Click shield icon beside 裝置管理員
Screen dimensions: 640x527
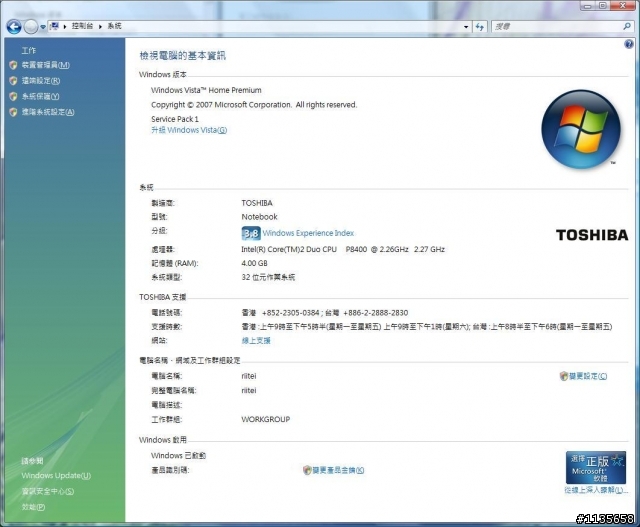[13, 65]
